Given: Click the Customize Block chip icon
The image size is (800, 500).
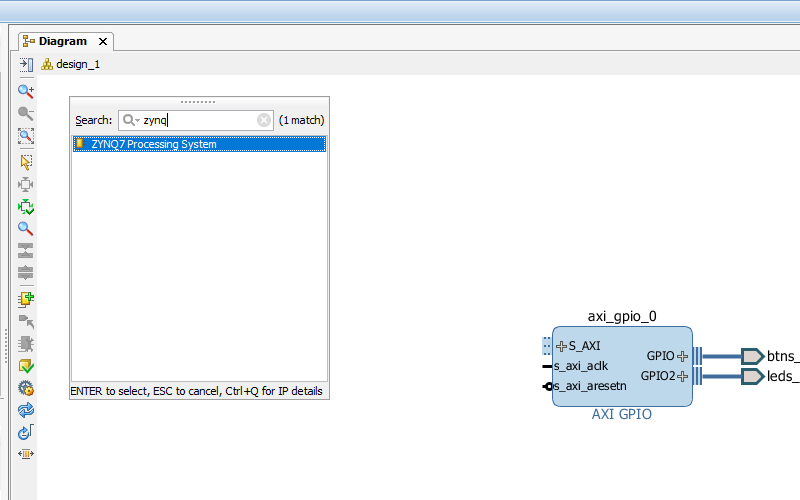Looking at the screenshot, I should click(26, 344).
